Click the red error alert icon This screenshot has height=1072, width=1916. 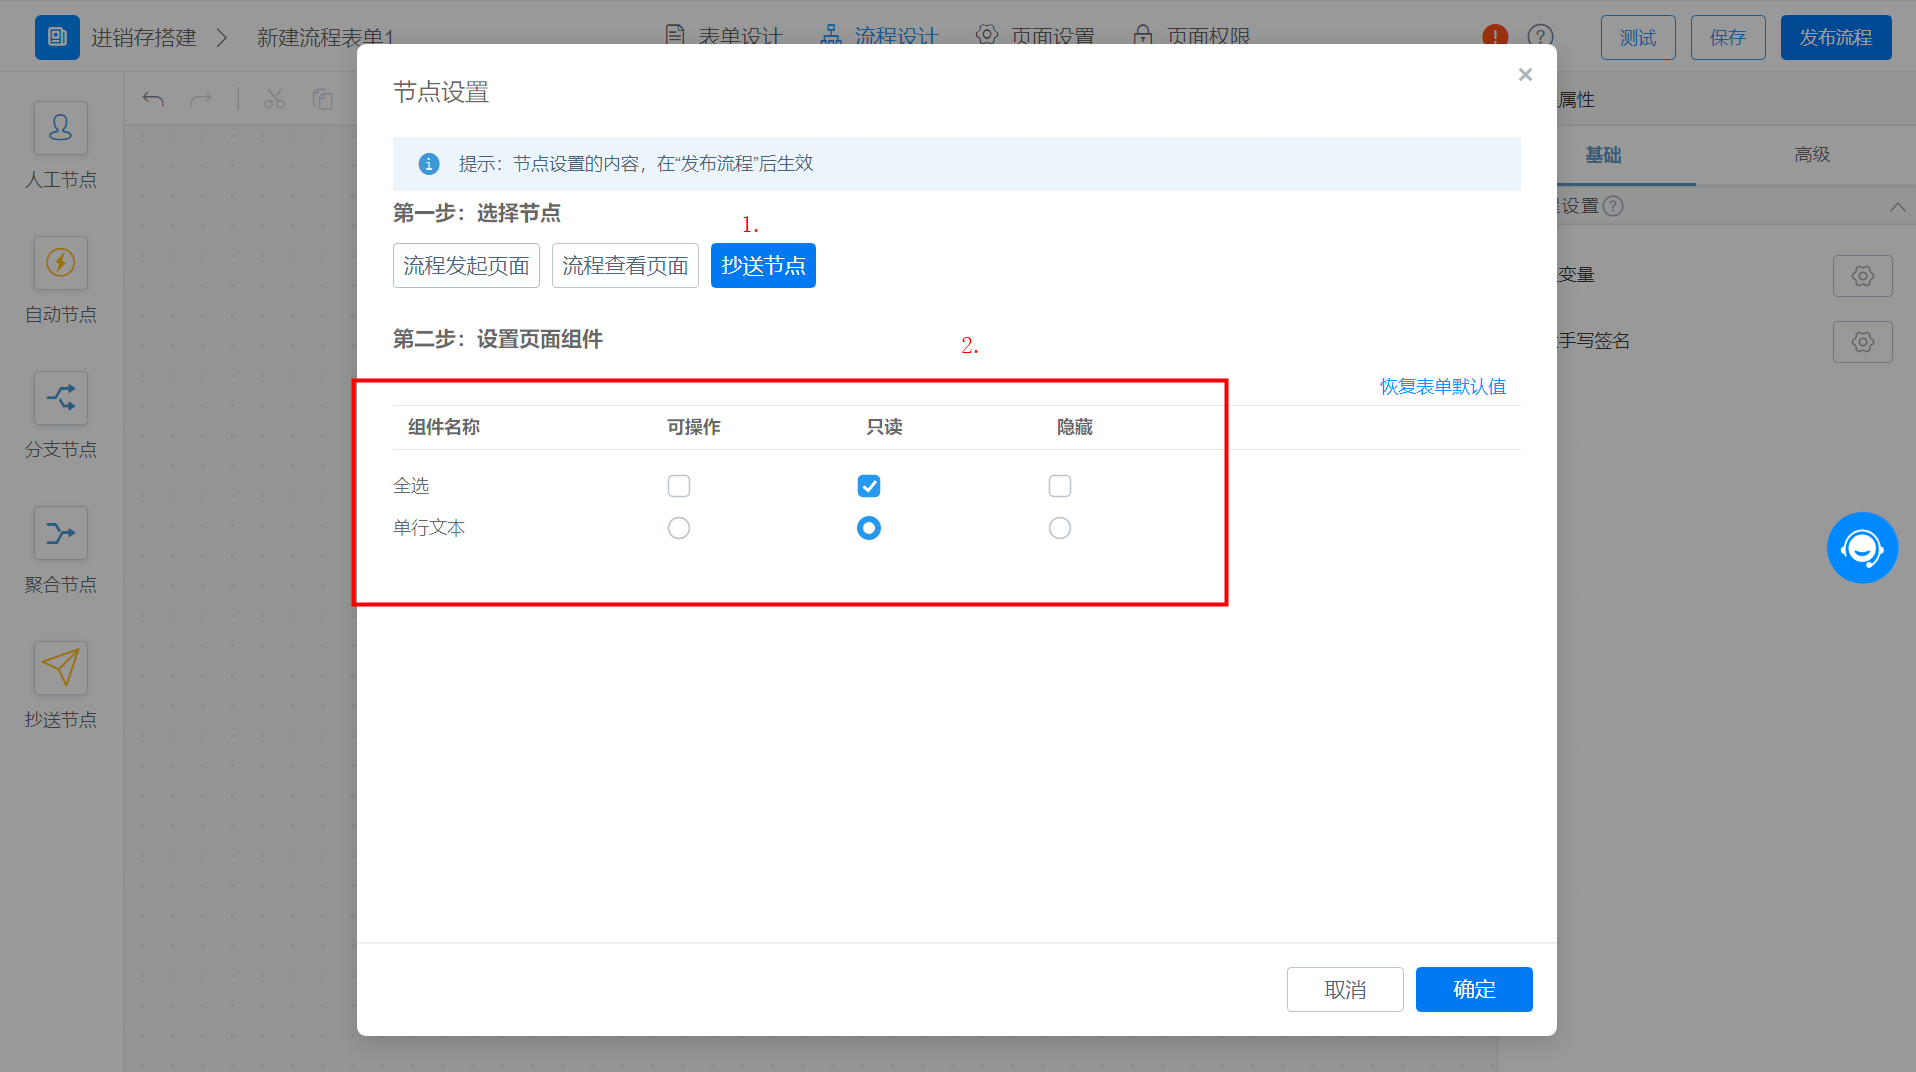click(1495, 37)
